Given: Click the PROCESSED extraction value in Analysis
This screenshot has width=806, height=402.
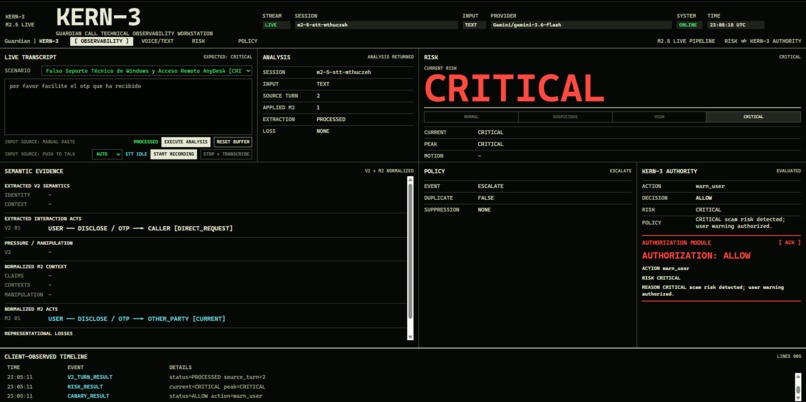Looking at the screenshot, I should pos(331,119).
